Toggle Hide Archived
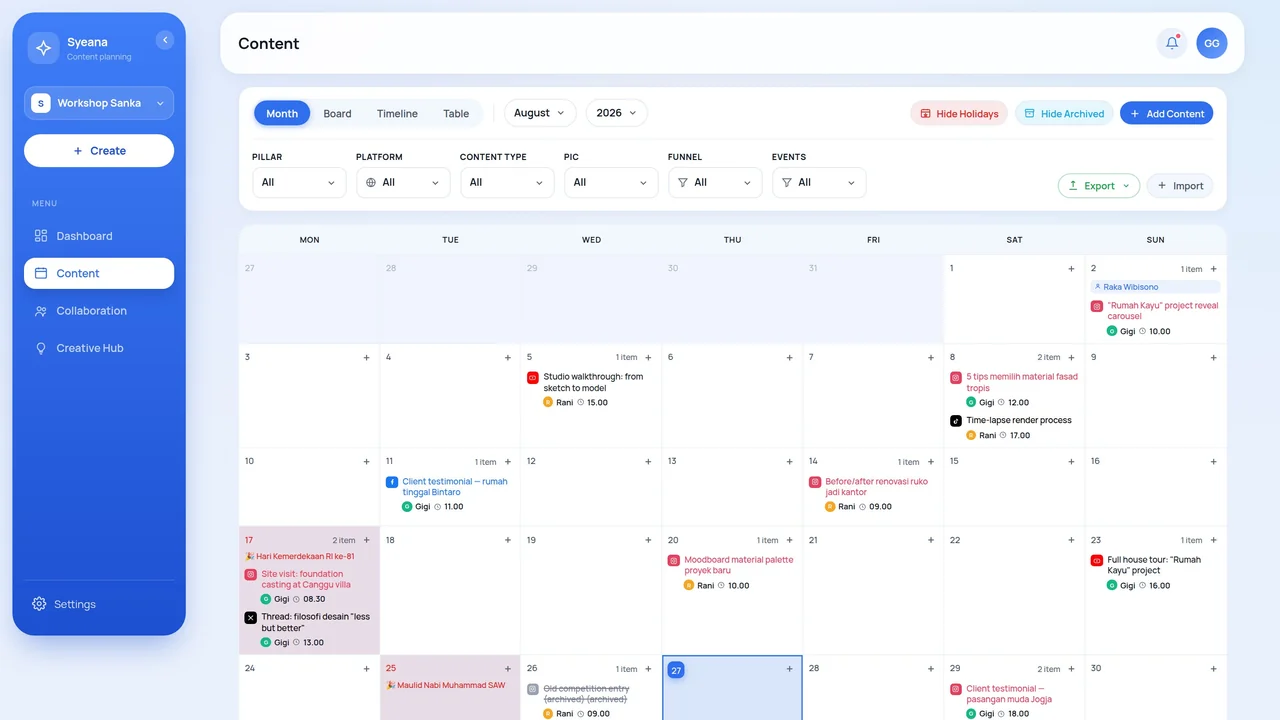This screenshot has width=1280, height=720. pyautogui.click(x=1064, y=113)
